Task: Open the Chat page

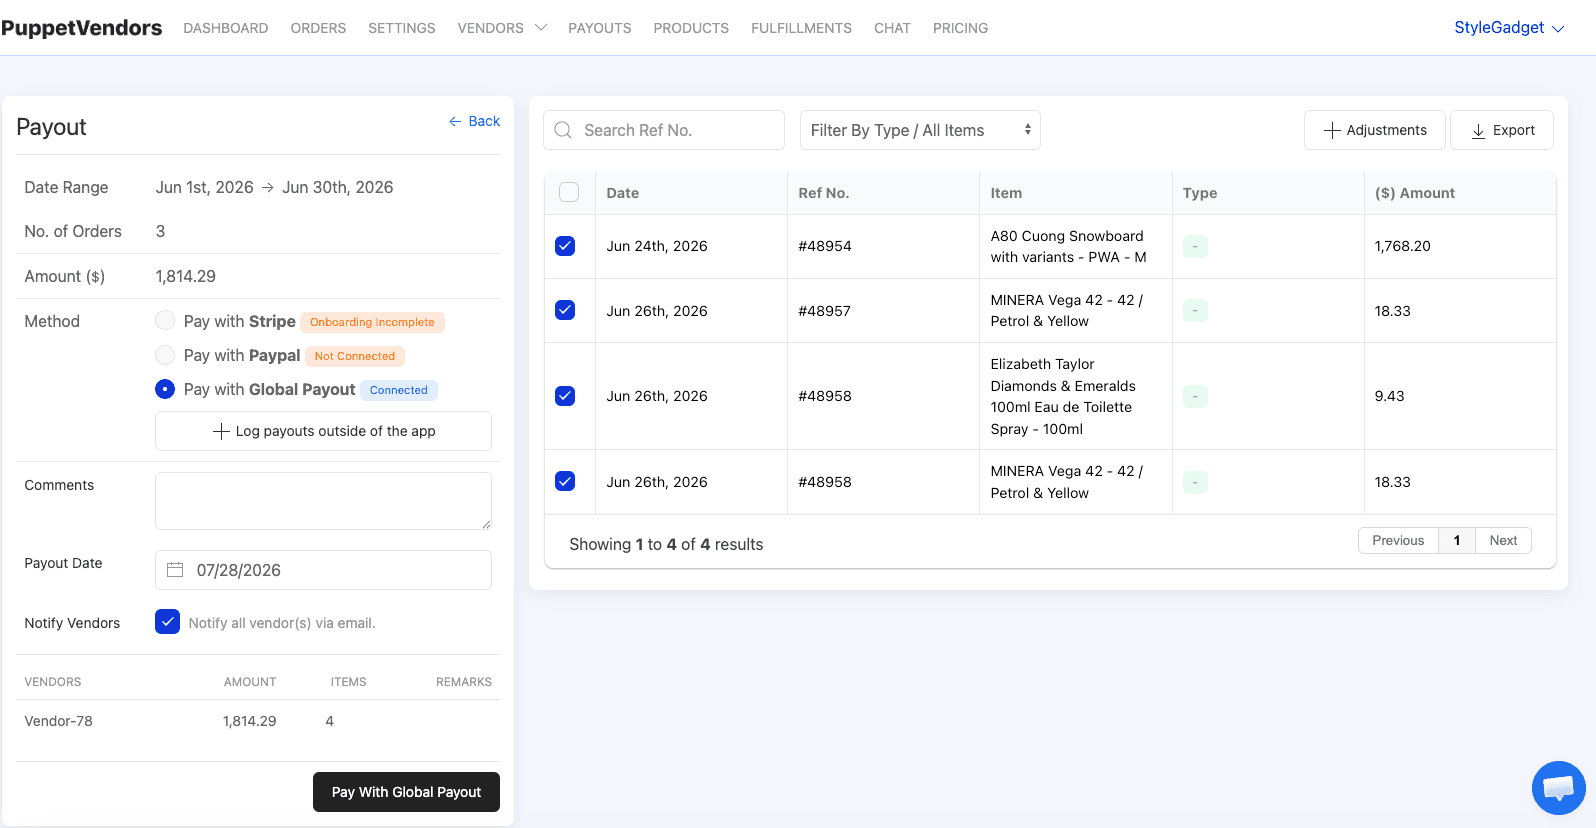Action: coord(892,28)
